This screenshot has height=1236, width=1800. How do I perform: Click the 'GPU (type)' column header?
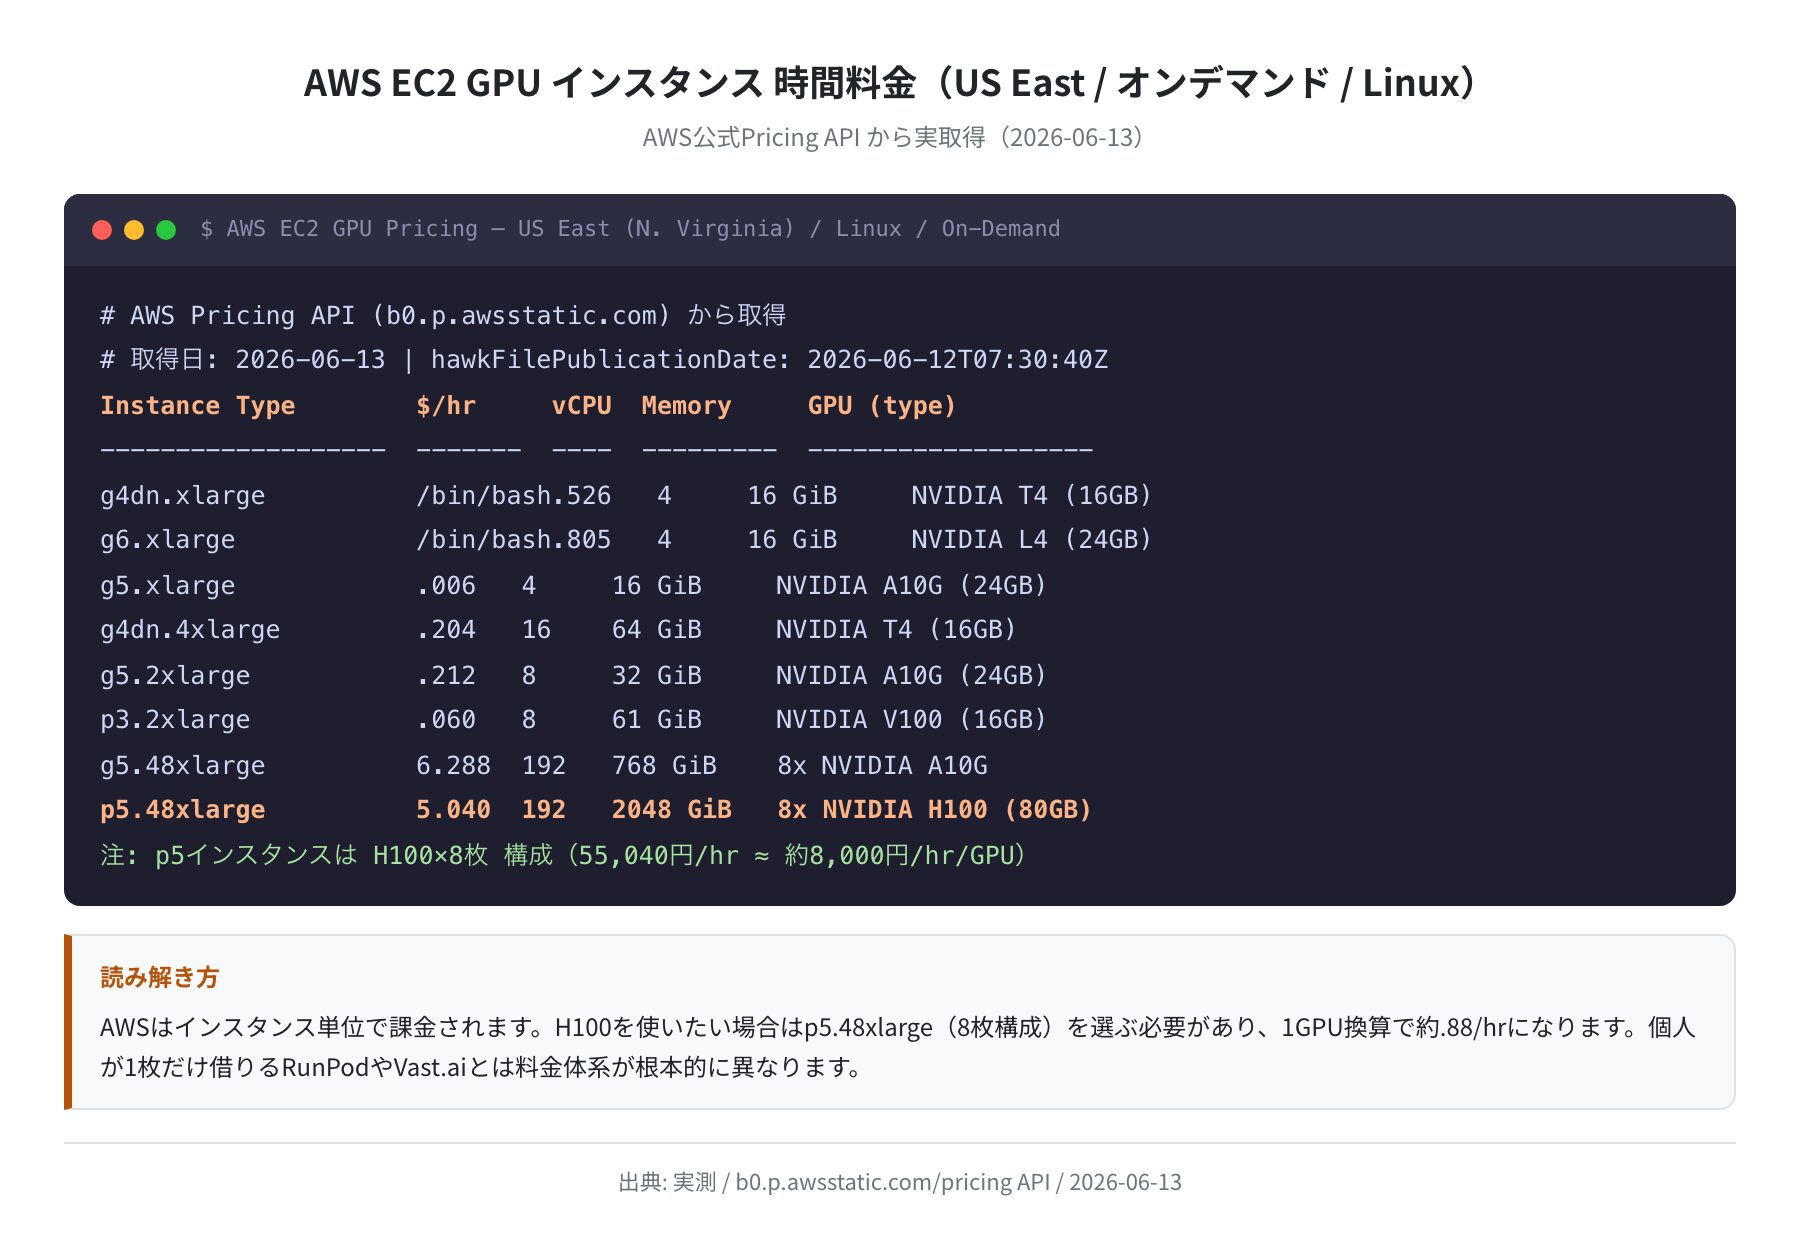point(882,405)
